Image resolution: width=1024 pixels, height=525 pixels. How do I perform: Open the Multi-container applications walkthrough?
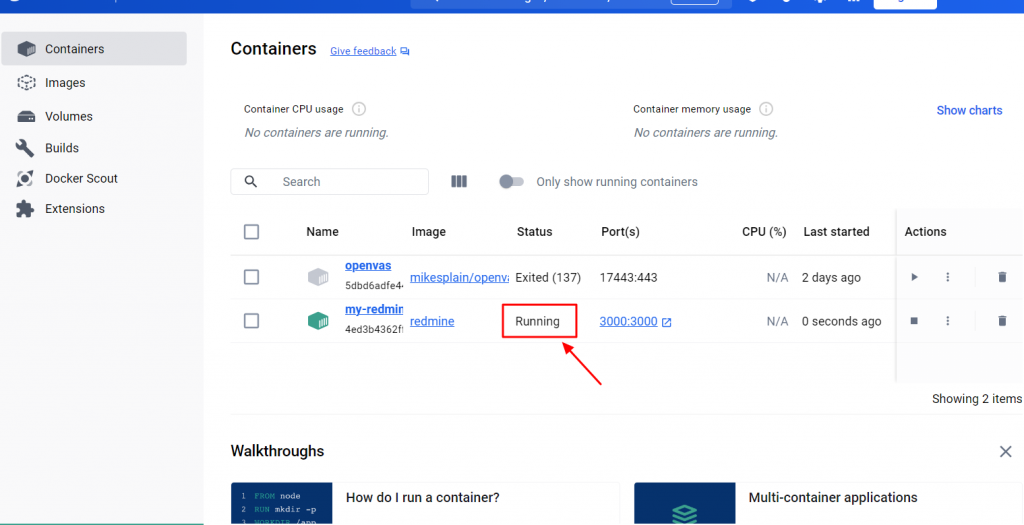click(828, 503)
